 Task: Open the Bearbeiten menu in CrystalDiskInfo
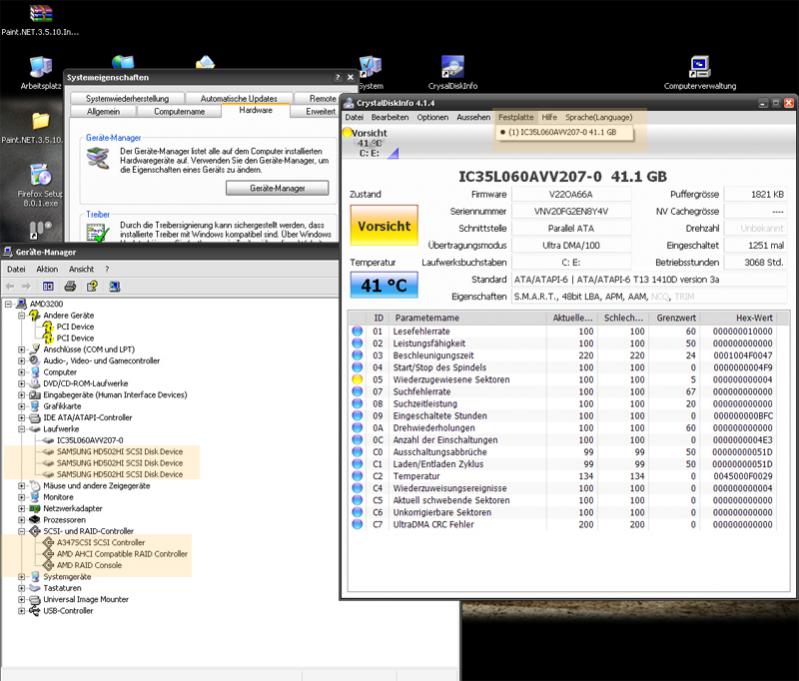point(390,117)
